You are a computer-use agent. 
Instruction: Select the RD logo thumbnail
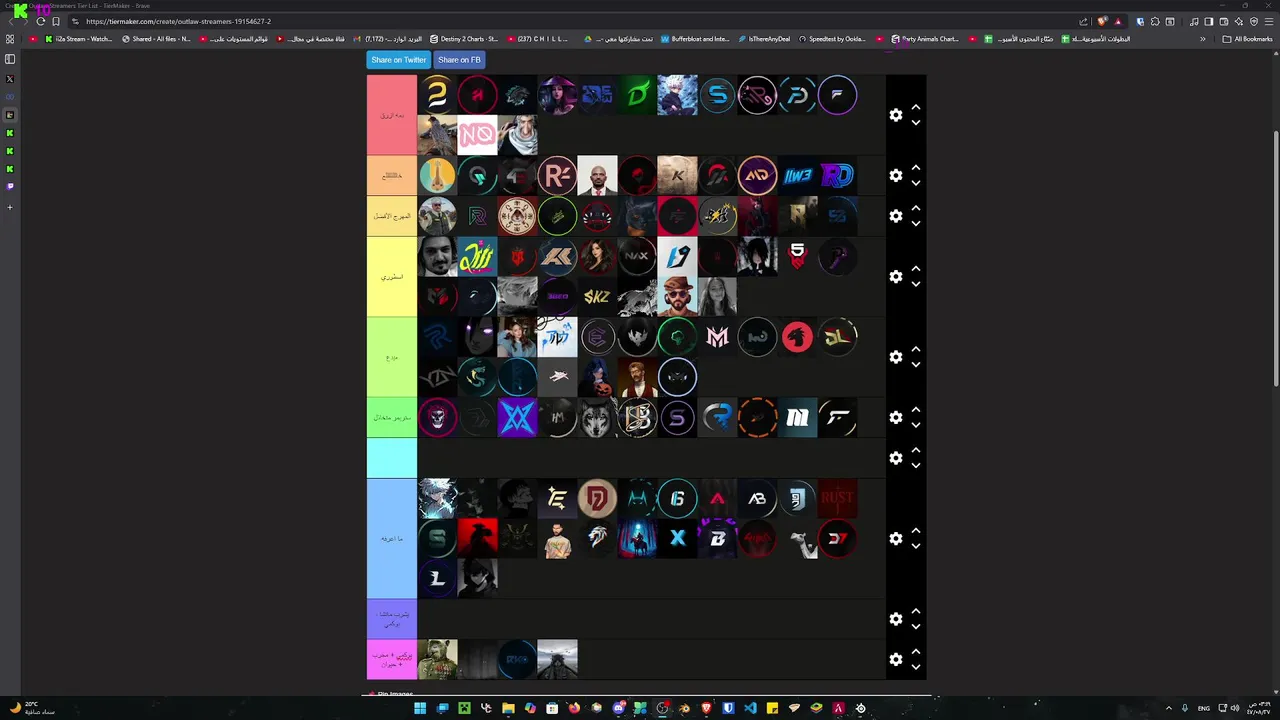click(x=837, y=176)
